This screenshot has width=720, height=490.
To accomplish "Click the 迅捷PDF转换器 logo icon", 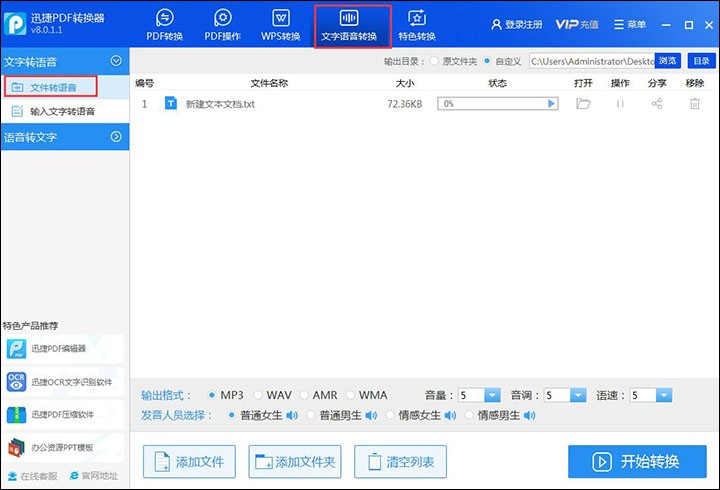I will 15,23.
